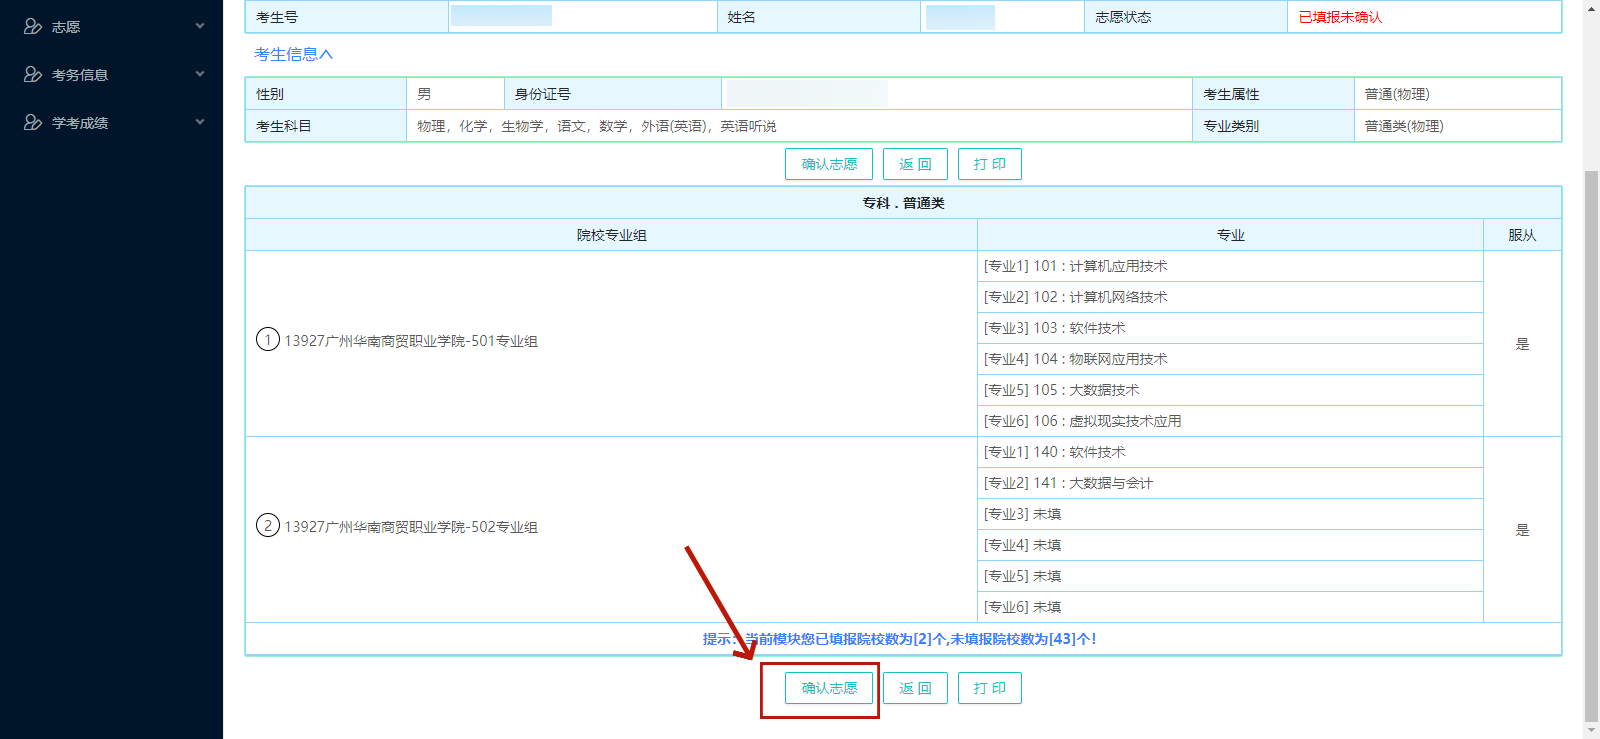Select the 101 计算机应用技术 row
The width and height of the screenshot is (1600, 739).
[x=1228, y=266]
